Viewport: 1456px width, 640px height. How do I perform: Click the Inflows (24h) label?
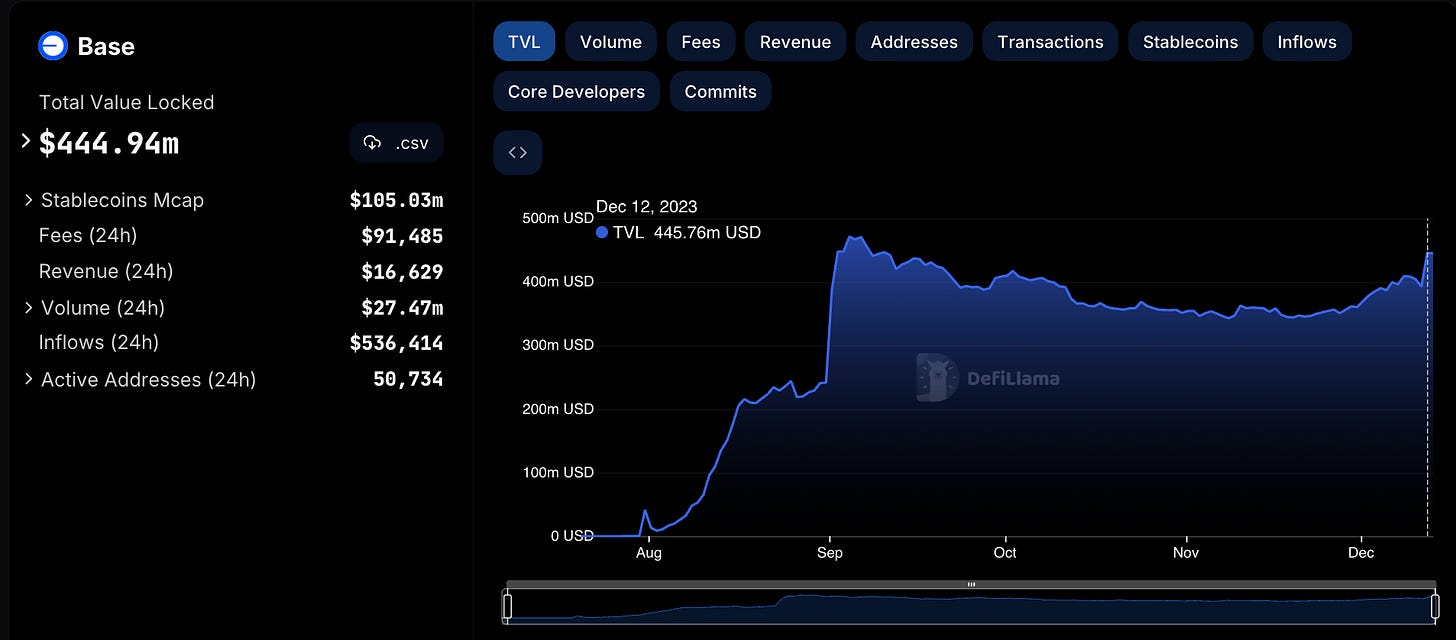[x=99, y=342]
